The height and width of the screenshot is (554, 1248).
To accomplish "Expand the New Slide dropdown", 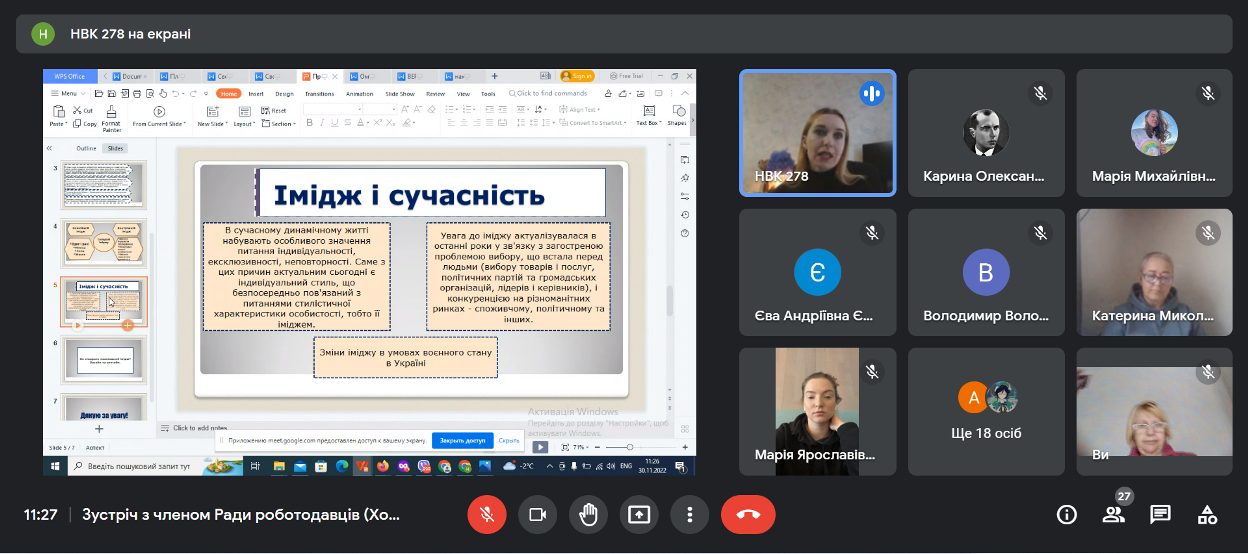I will (x=212, y=124).
